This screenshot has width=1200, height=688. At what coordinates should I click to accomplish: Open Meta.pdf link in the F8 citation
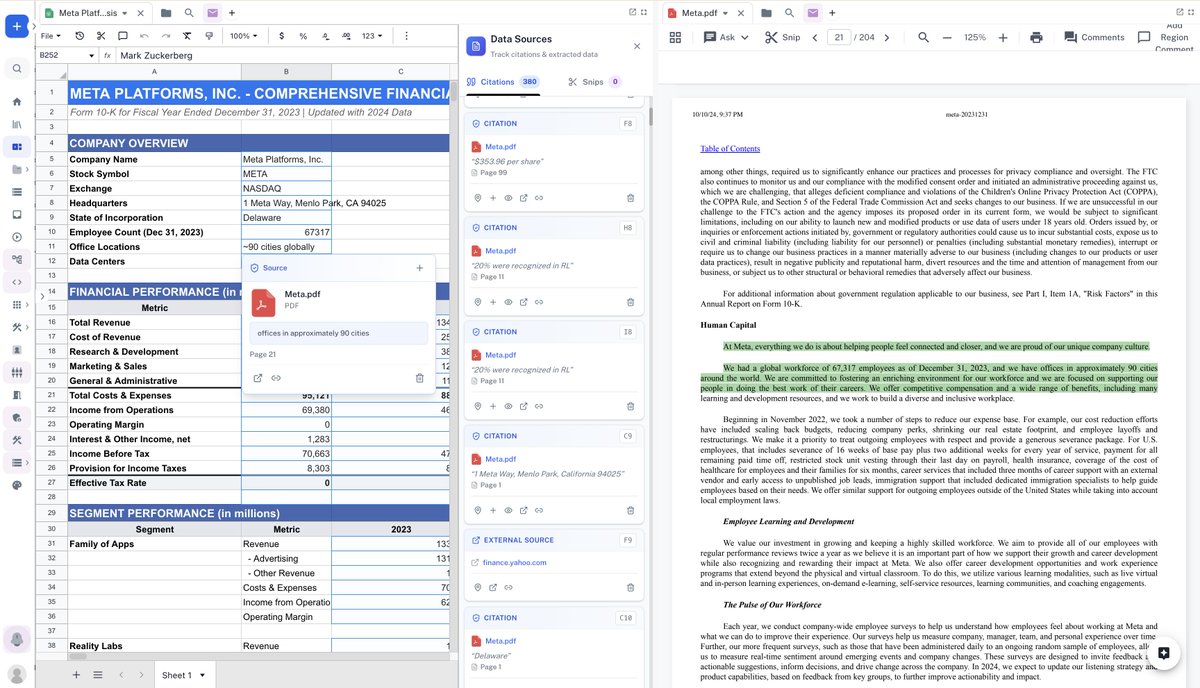(500, 147)
